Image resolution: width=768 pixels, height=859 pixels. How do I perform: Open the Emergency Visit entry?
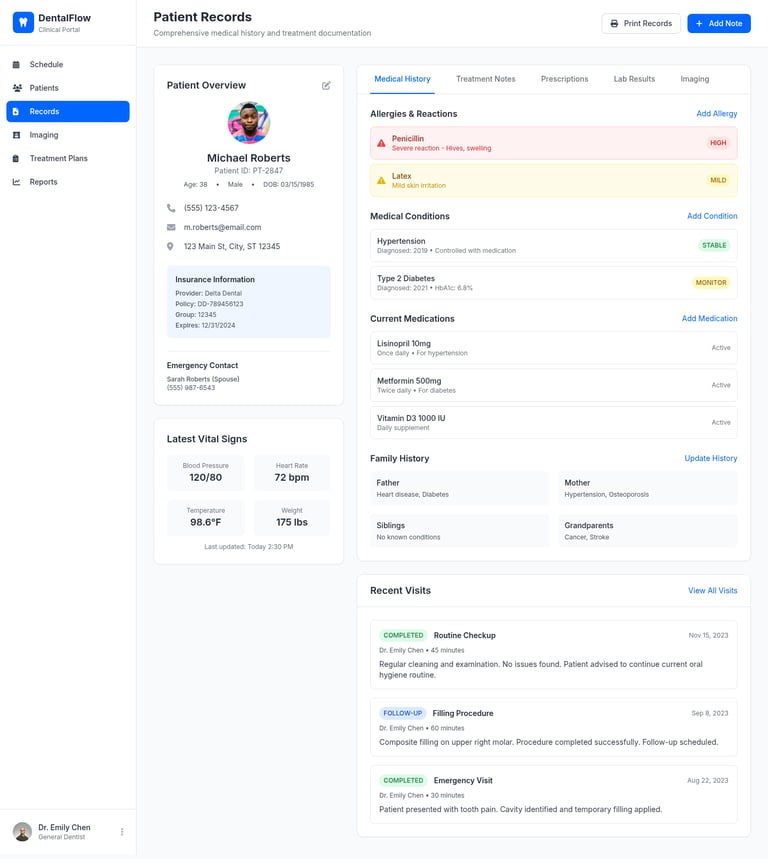(x=553, y=794)
